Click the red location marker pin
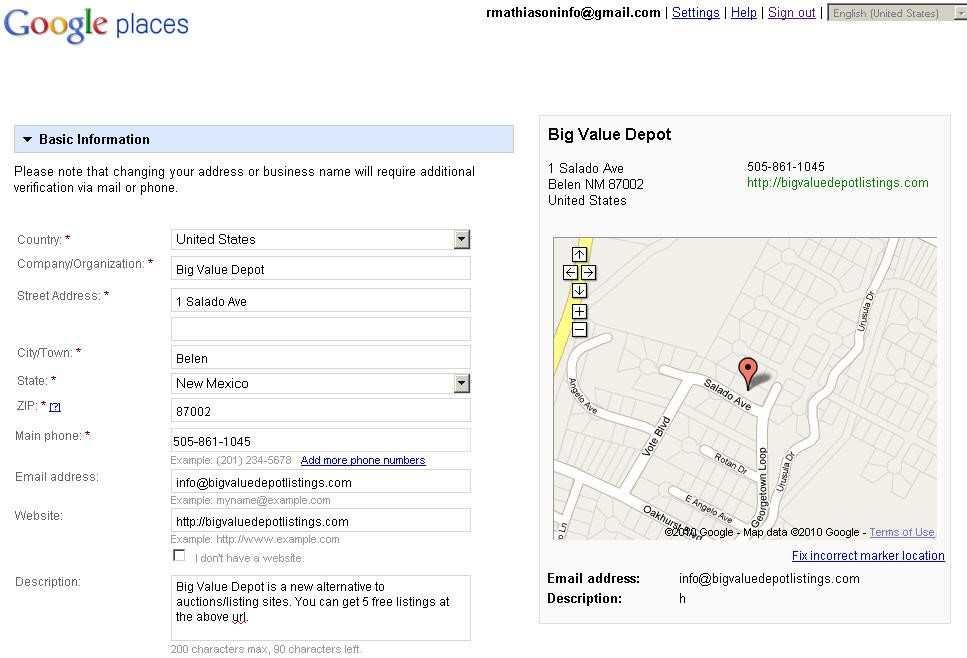This screenshot has height=658, width=967. click(747, 371)
